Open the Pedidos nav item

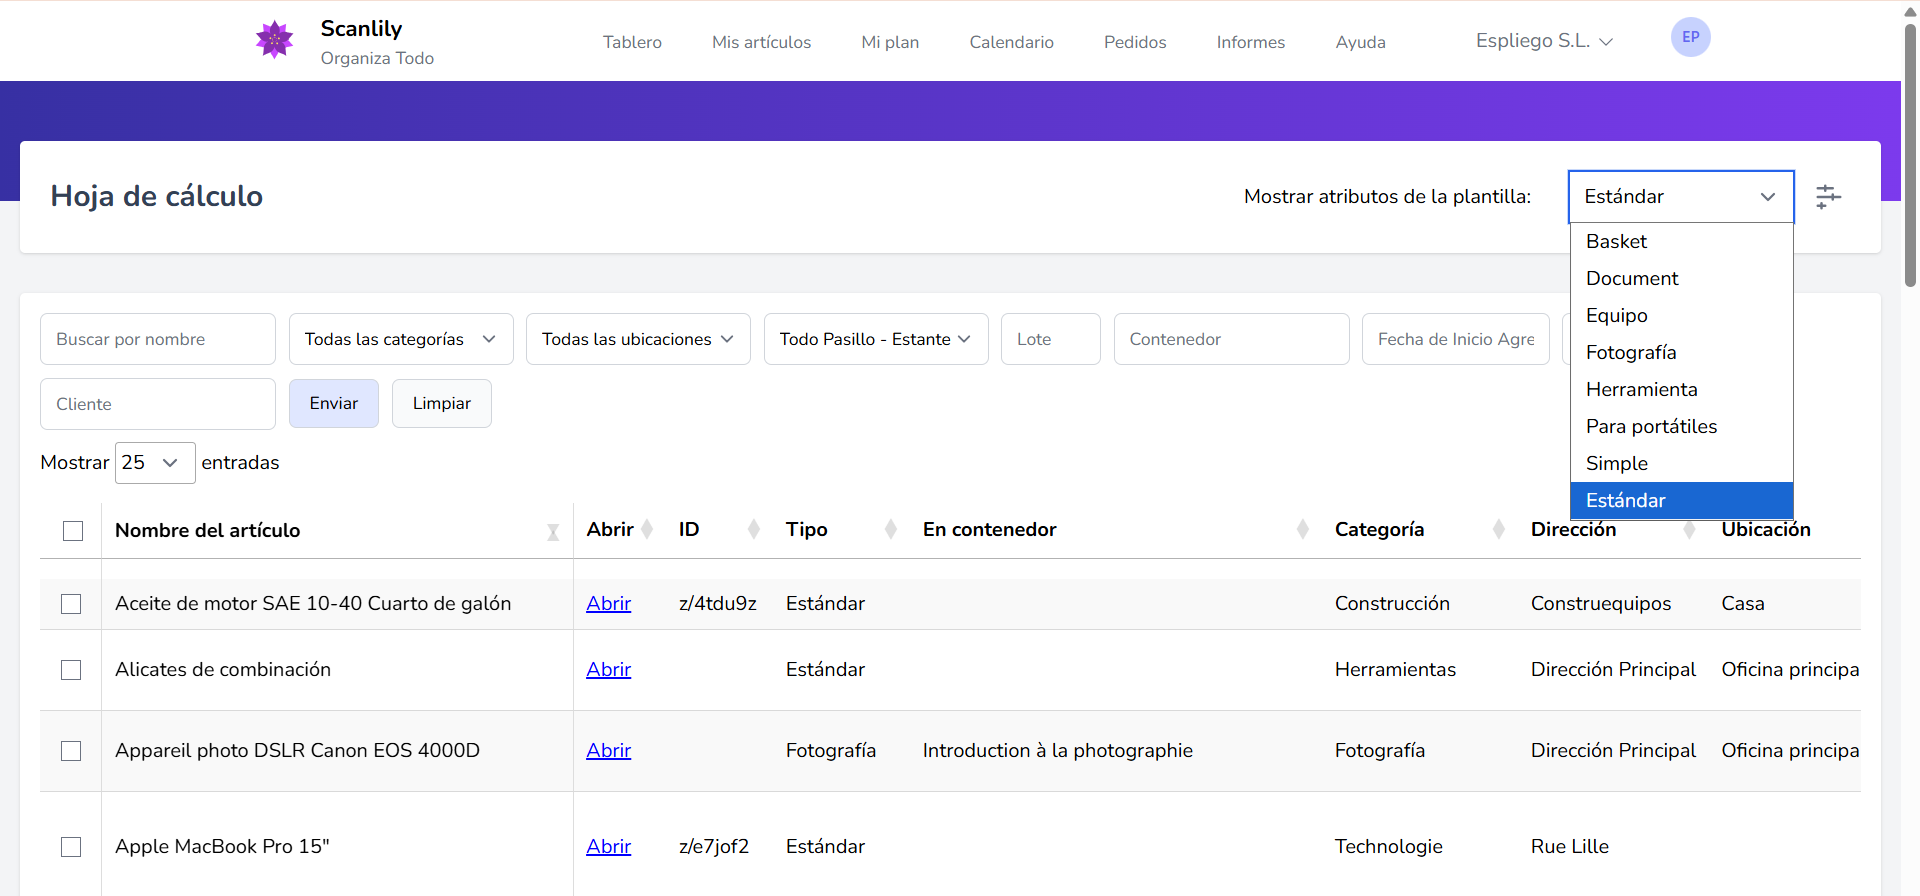1135,42
